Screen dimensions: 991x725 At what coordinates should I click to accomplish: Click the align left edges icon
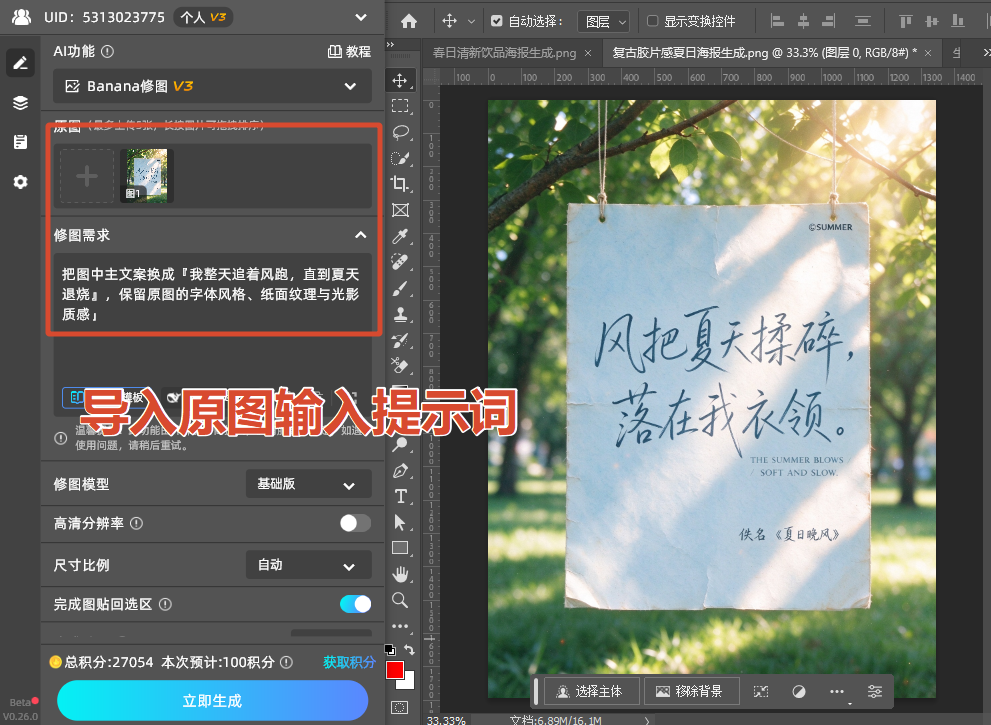click(777, 21)
